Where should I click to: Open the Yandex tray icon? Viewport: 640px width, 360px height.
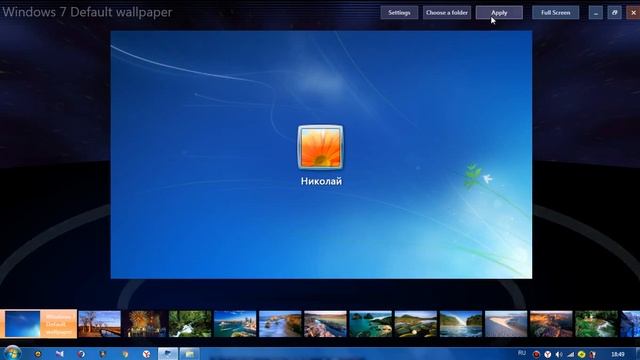pyautogui.click(x=548, y=354)
